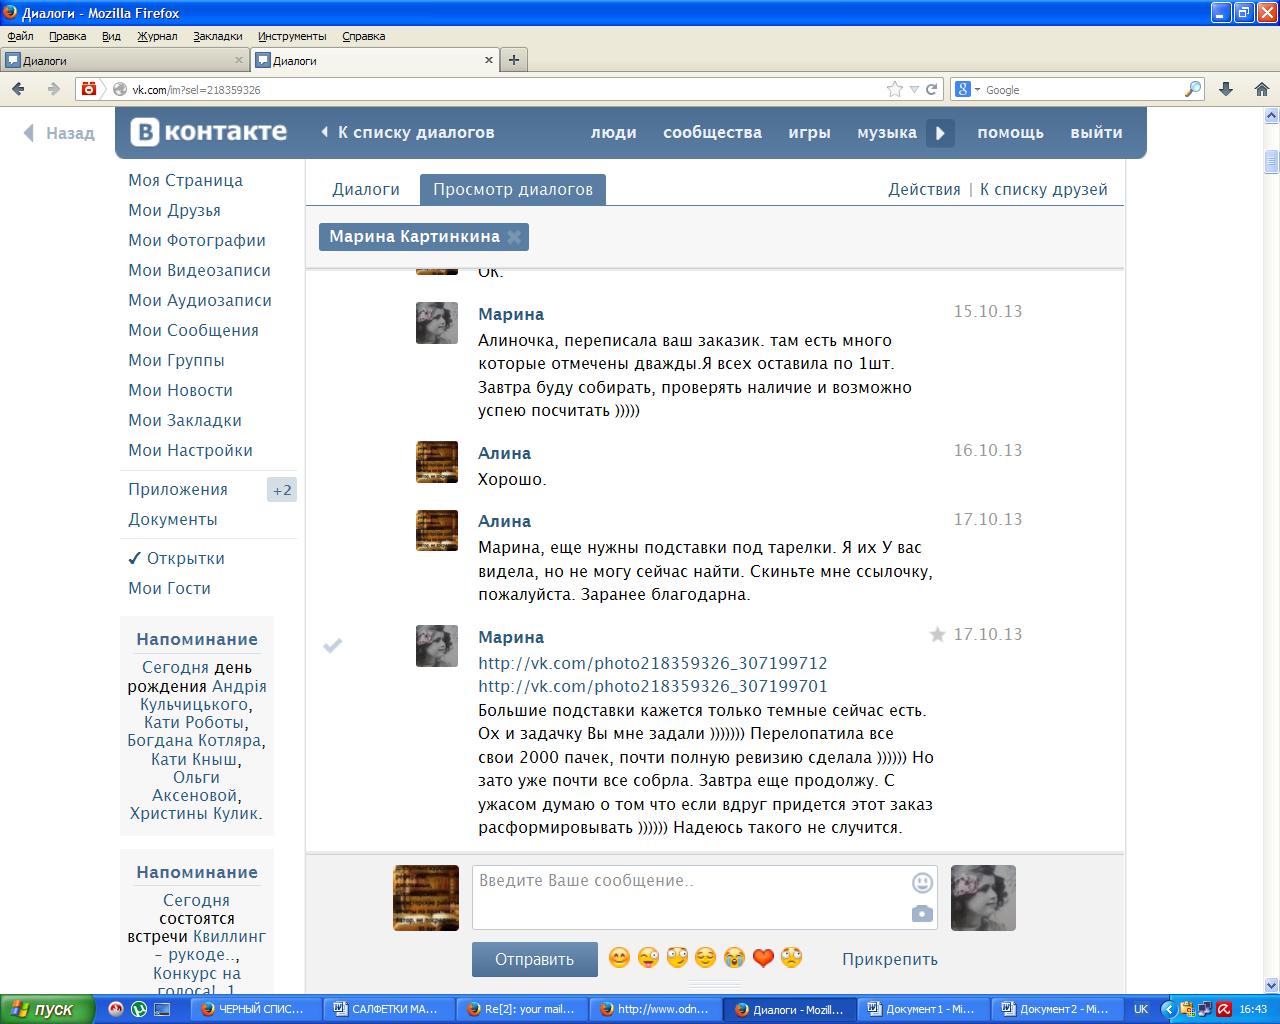The width and height of the screenshot is (1280, 1024).
Task: Open Моя Страница in sidebar
Action: (186, 180)
